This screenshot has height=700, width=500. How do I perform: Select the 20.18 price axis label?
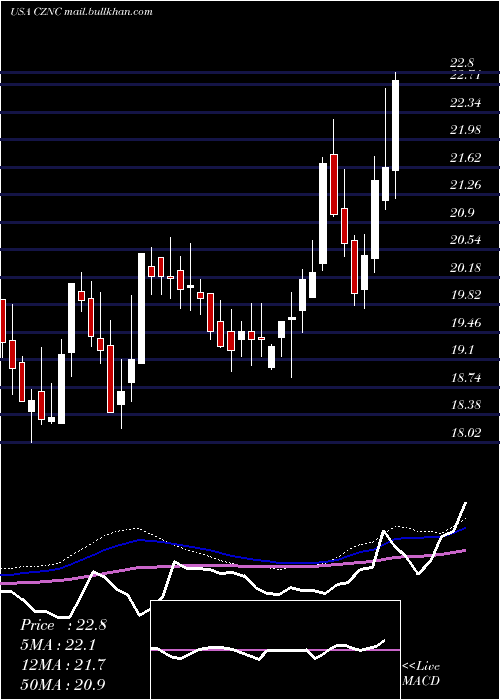[466, 268]
